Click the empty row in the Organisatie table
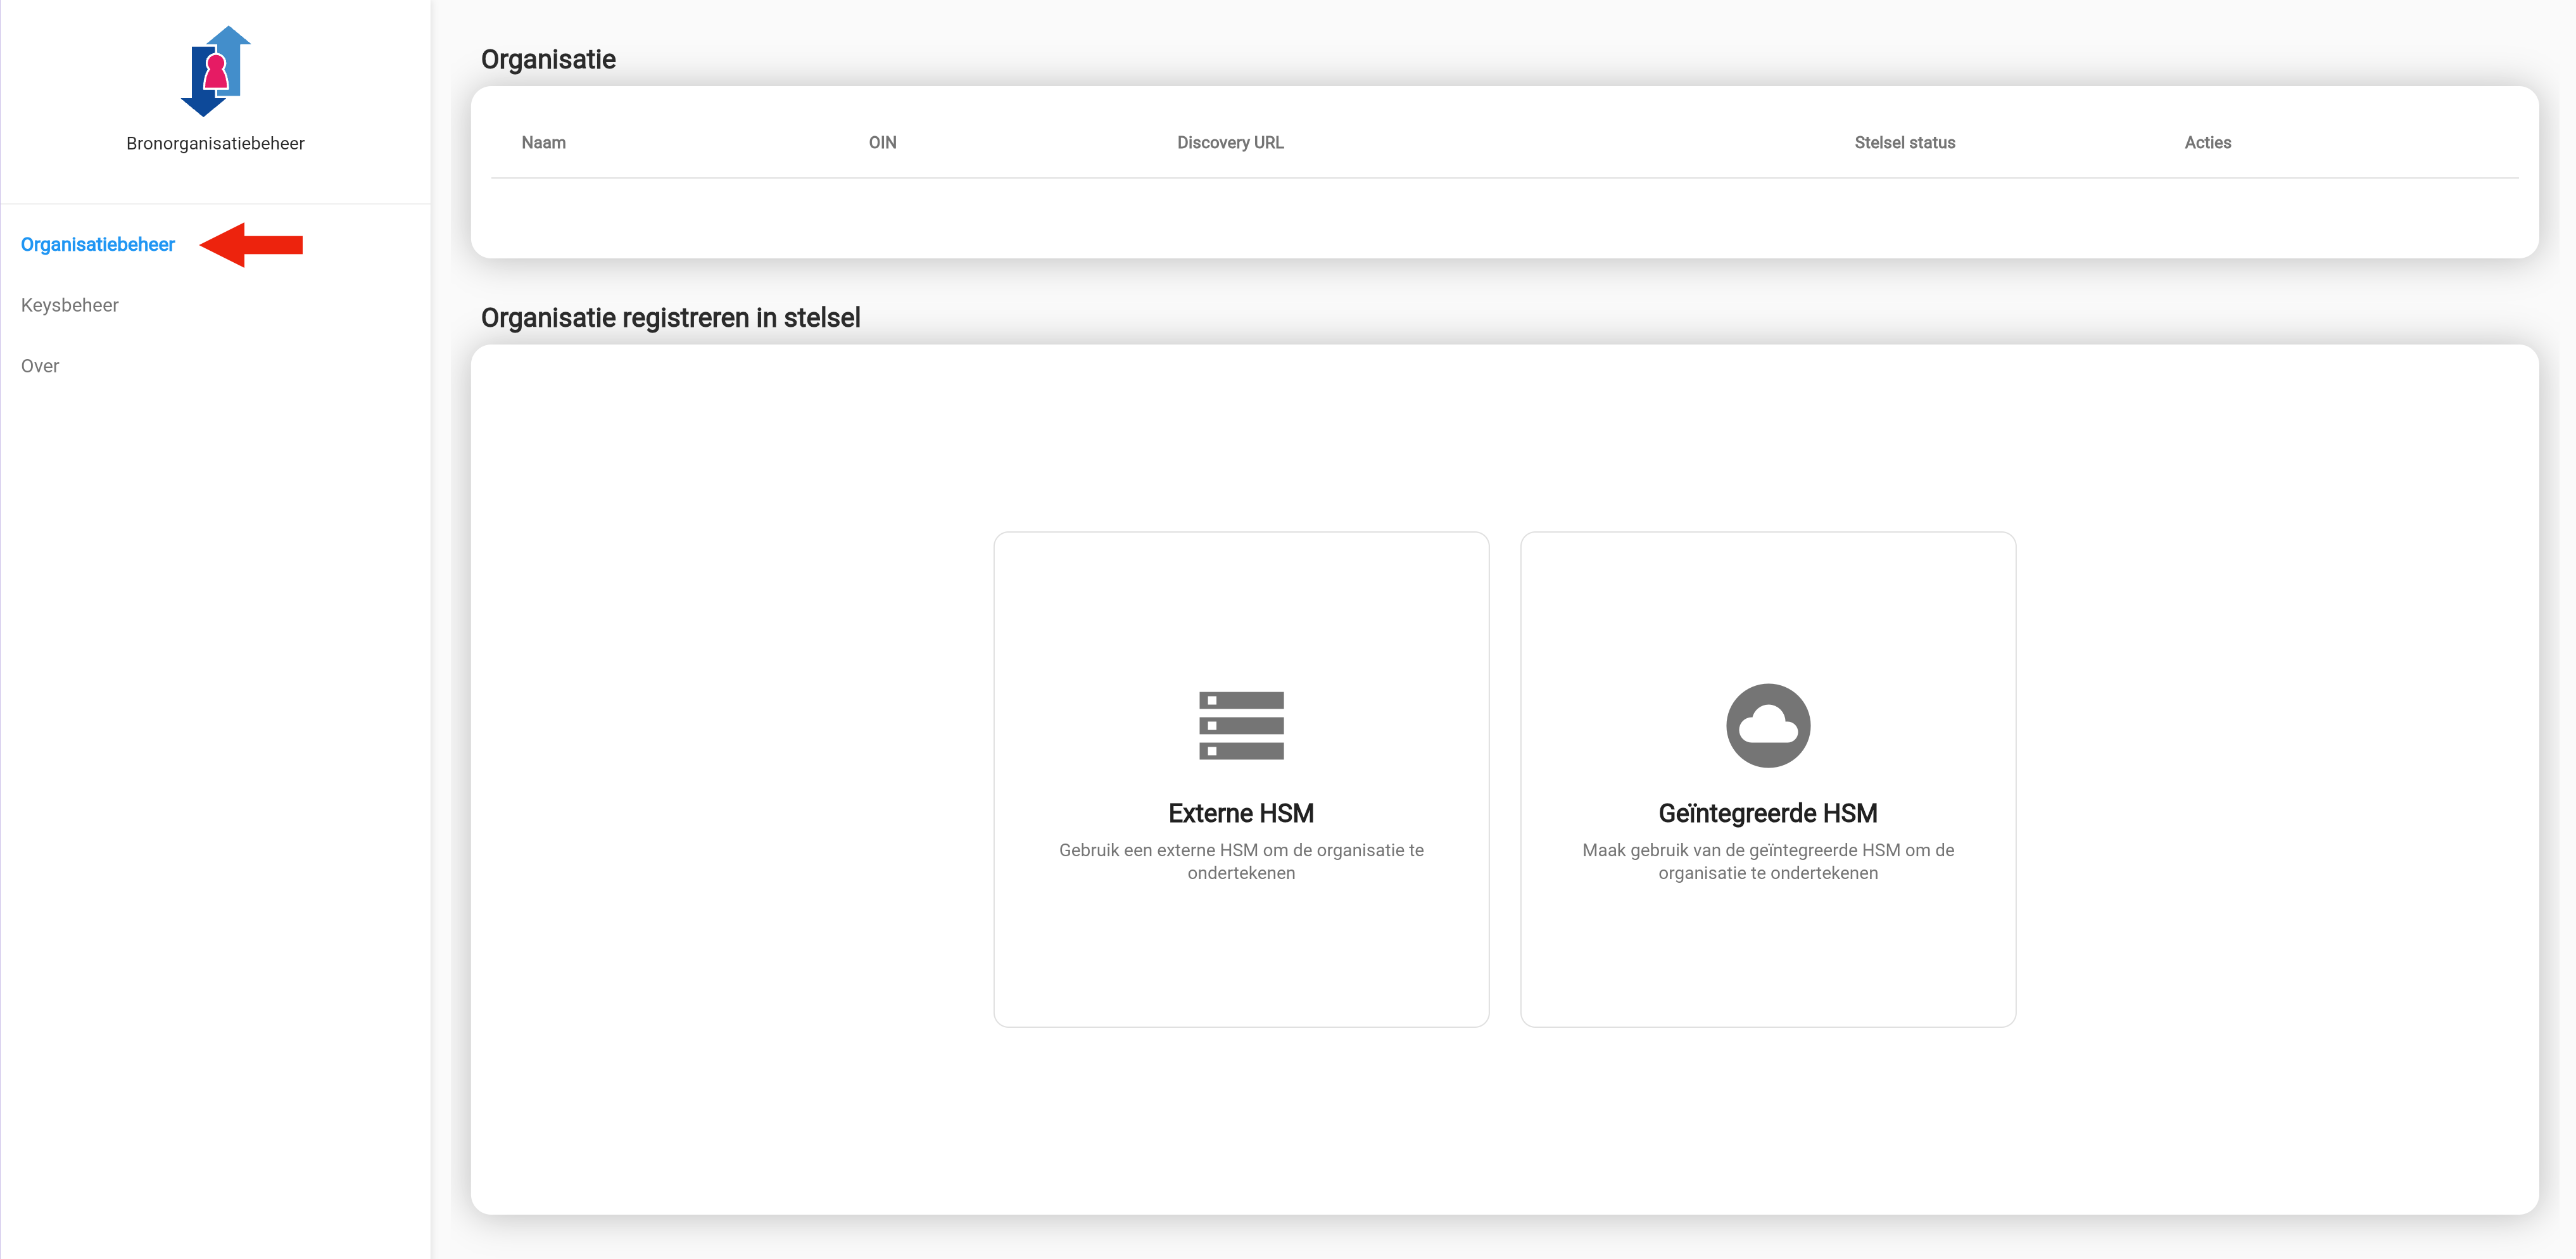 pos(1504,217)
